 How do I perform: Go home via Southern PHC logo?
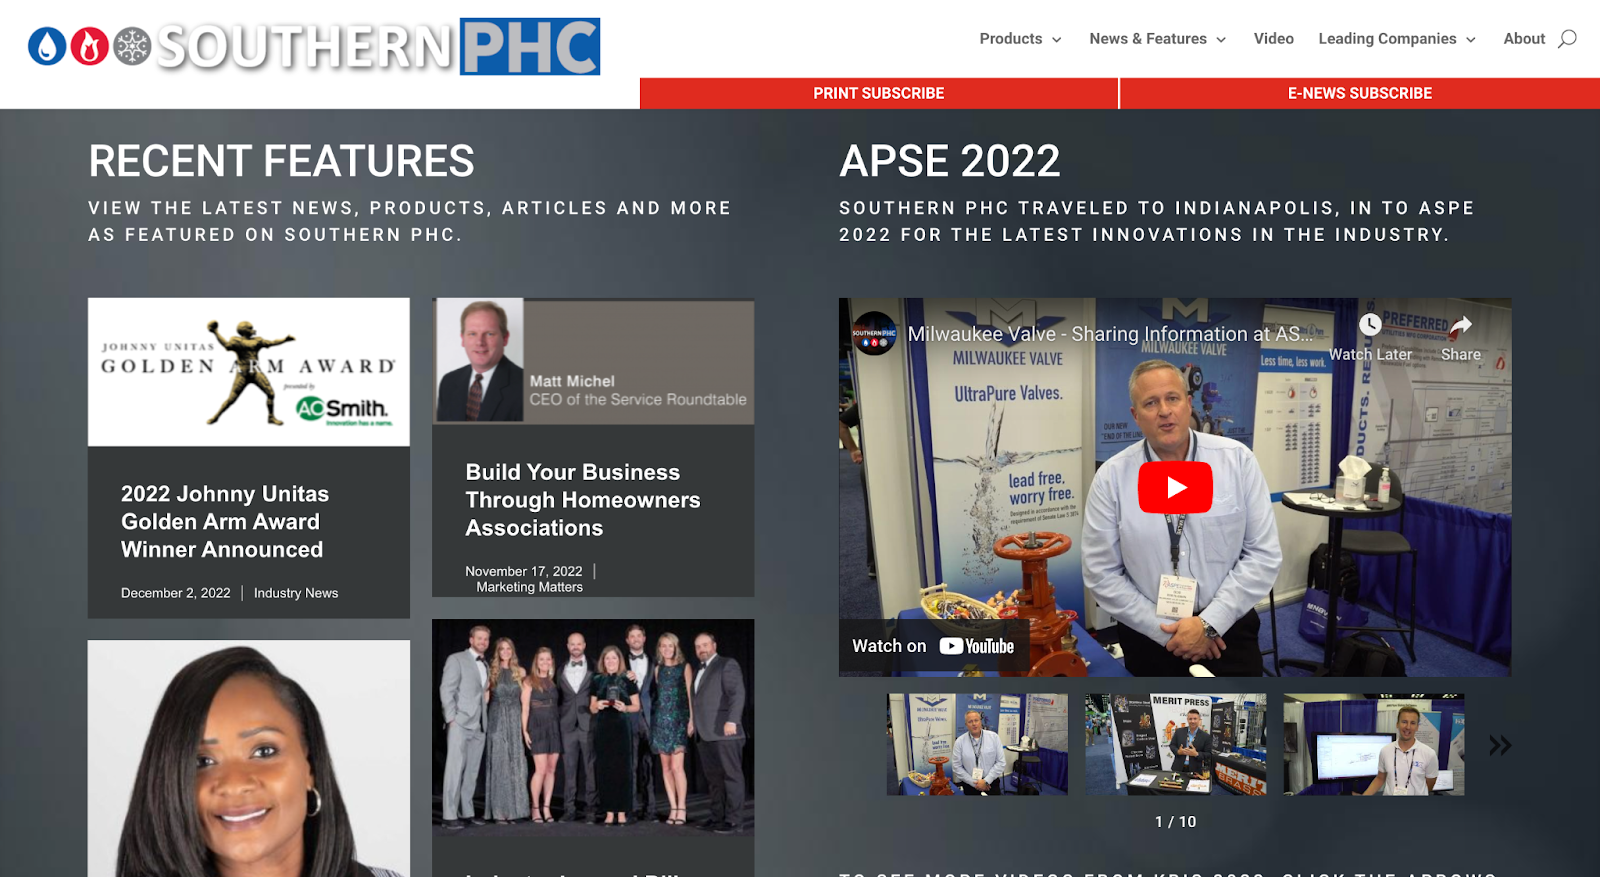pyautogui.click(x=314, y=46)
